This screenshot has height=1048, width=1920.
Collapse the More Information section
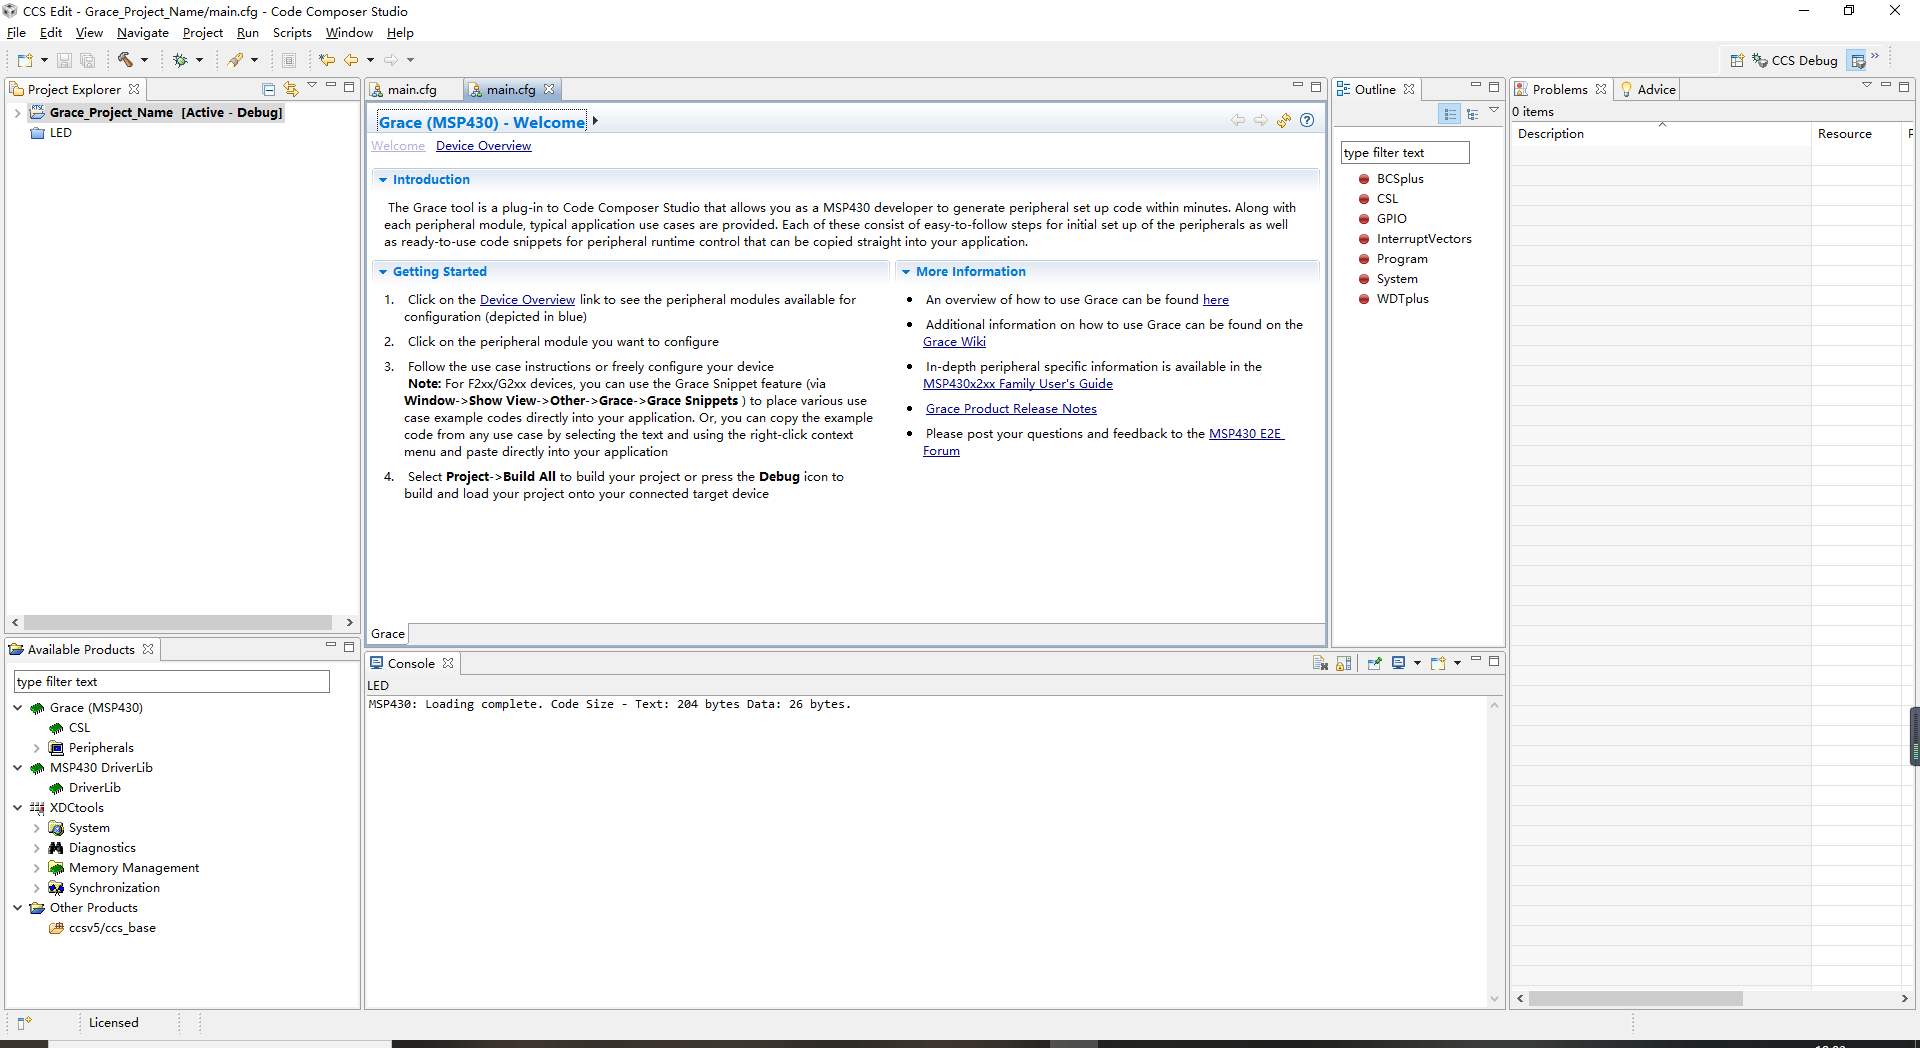pos(906,272)
